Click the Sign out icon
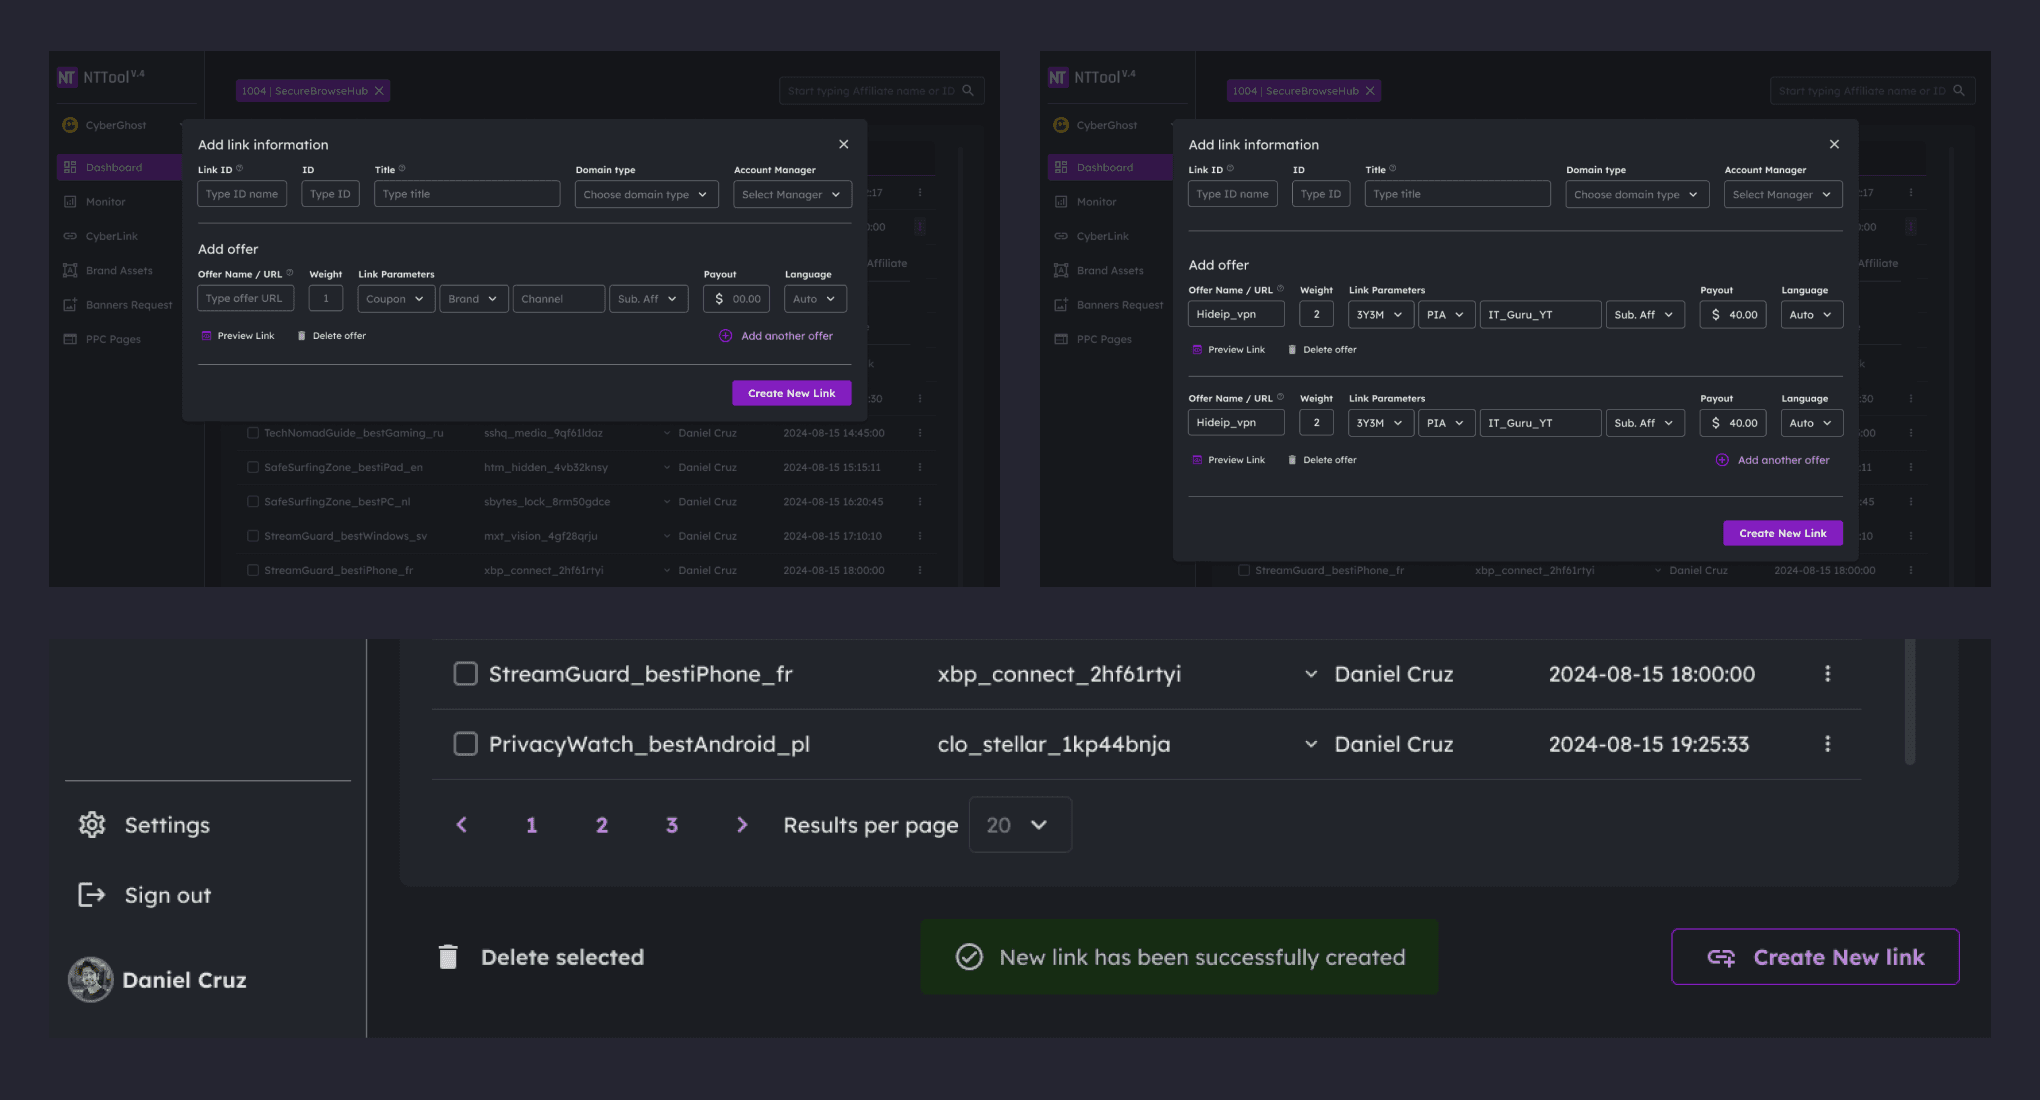The height and width of the screenshot is (1100, 2040). coord(92,895)
